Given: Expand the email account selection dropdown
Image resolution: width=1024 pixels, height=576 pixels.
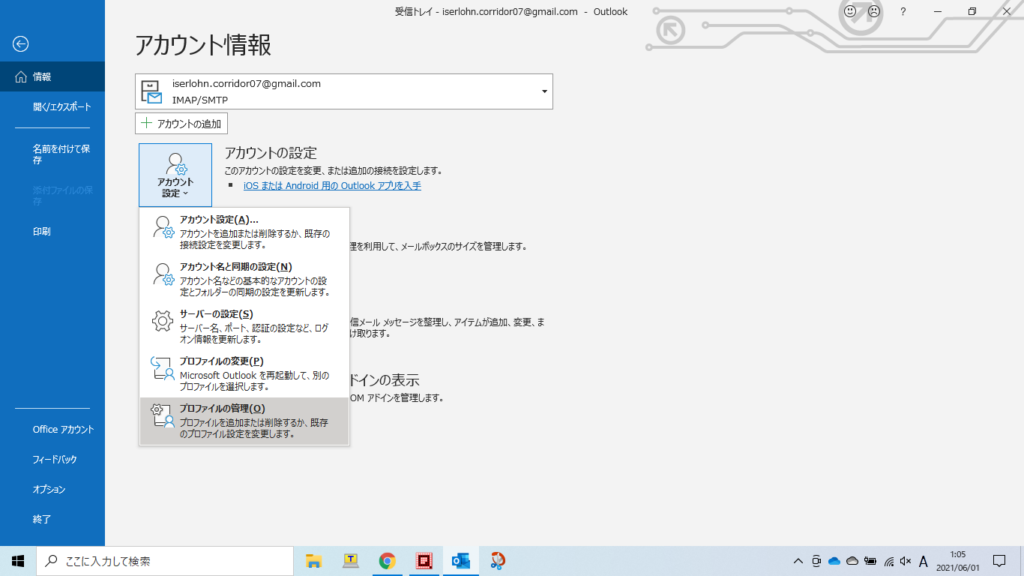Looking at the screenshot, I should click(545, 92).
